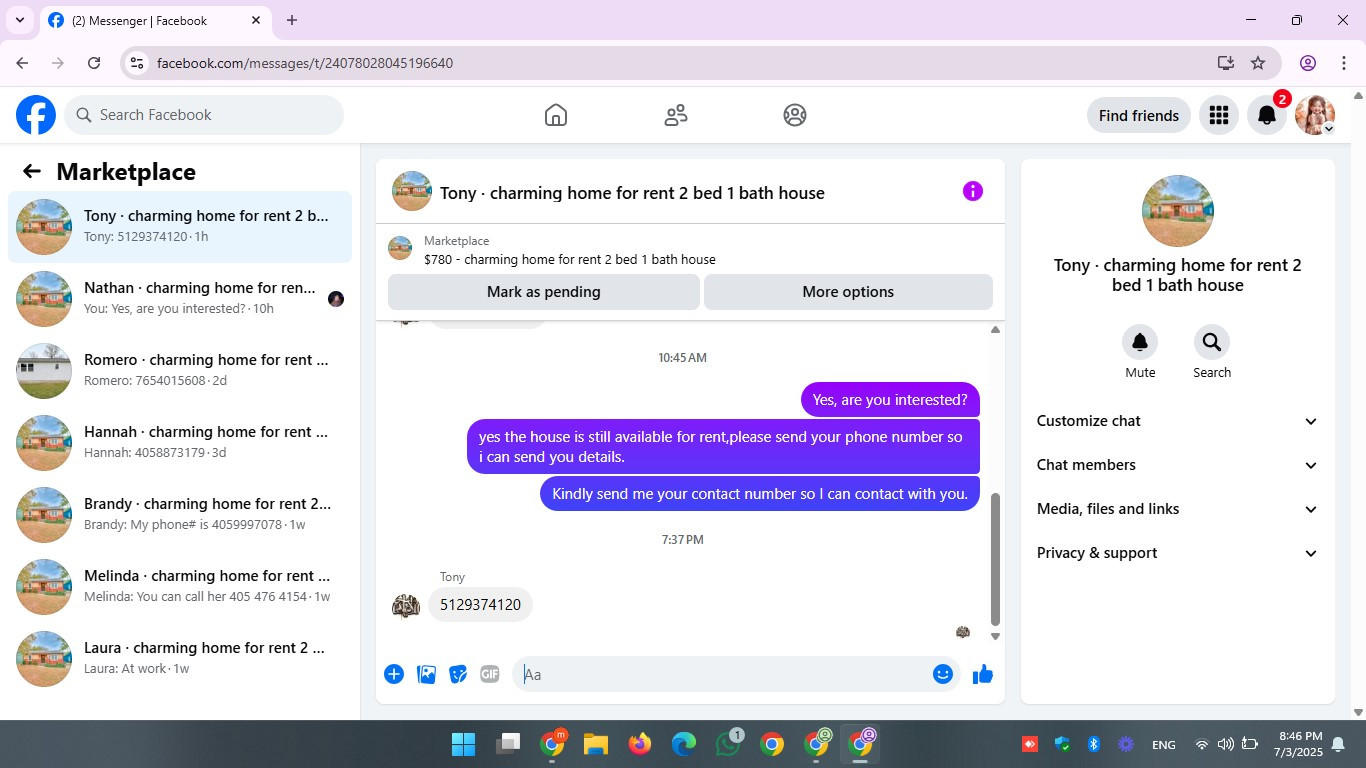Screen dimensions: 1366x768
Task: Go back using the Marketplace back arrow
Action: (x=32, y=171)
